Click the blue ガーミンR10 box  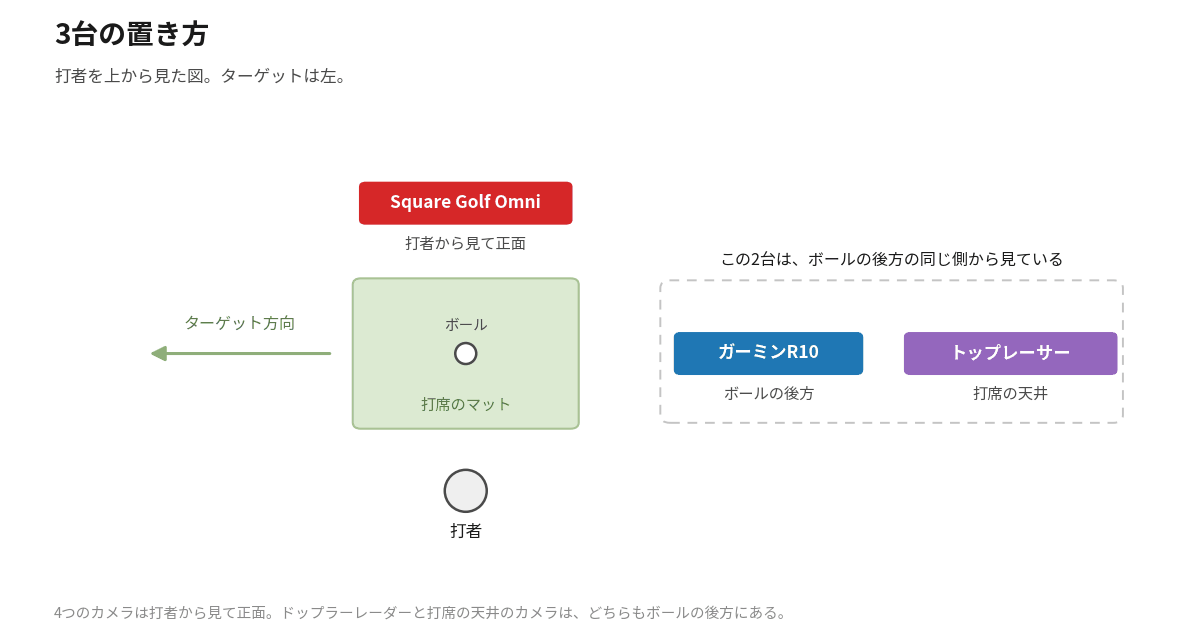pyautogui.click(x=768, y=353)
